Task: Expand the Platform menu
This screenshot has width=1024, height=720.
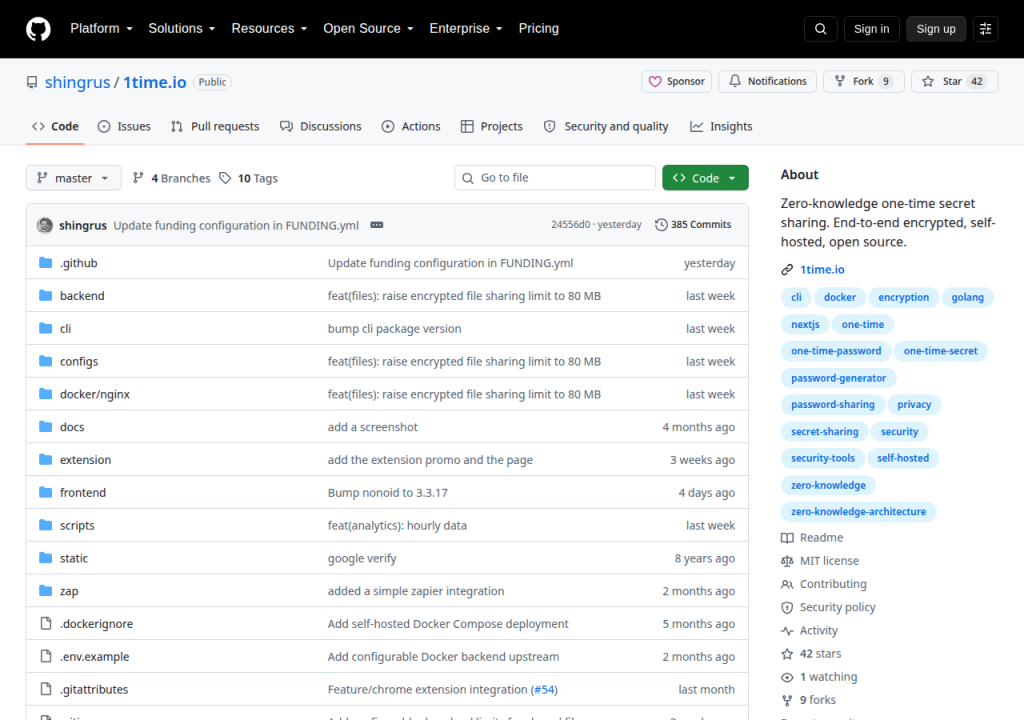Action: tap(101, 29)
